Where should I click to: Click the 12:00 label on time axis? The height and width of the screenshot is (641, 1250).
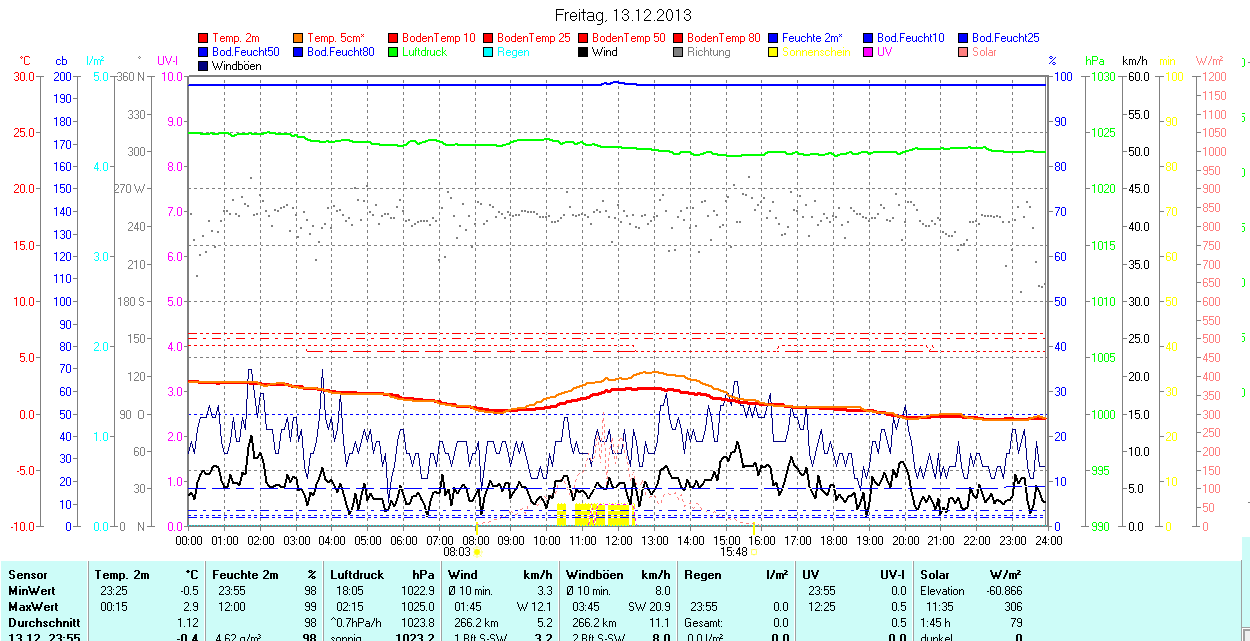pyautogui.click(x=619, y=540)
